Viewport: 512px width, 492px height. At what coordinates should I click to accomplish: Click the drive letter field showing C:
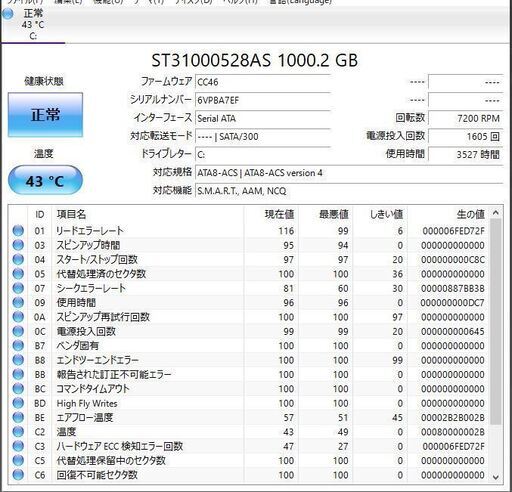263,154
